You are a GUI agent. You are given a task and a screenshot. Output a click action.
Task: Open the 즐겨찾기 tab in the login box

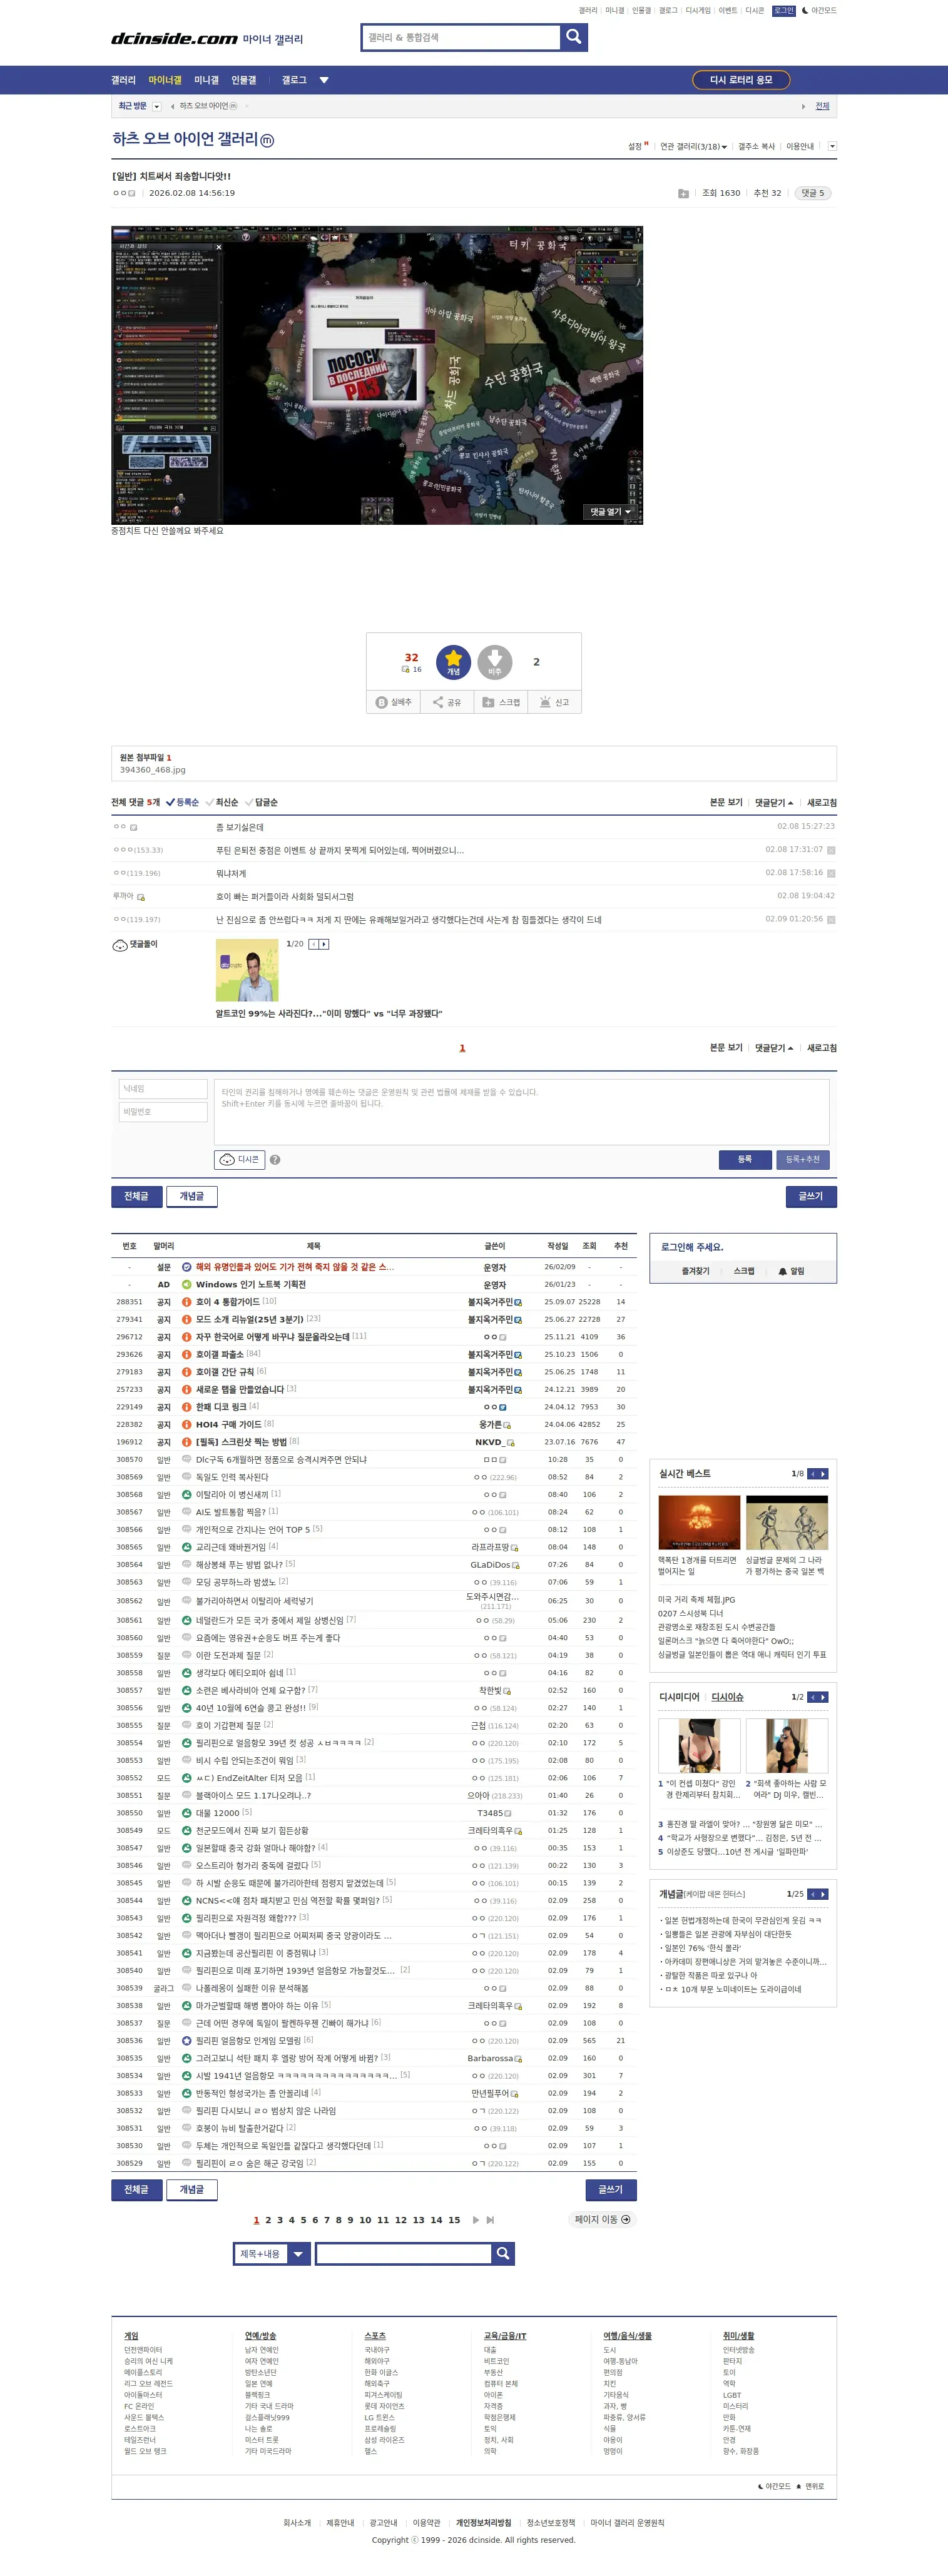[695, 1271]
